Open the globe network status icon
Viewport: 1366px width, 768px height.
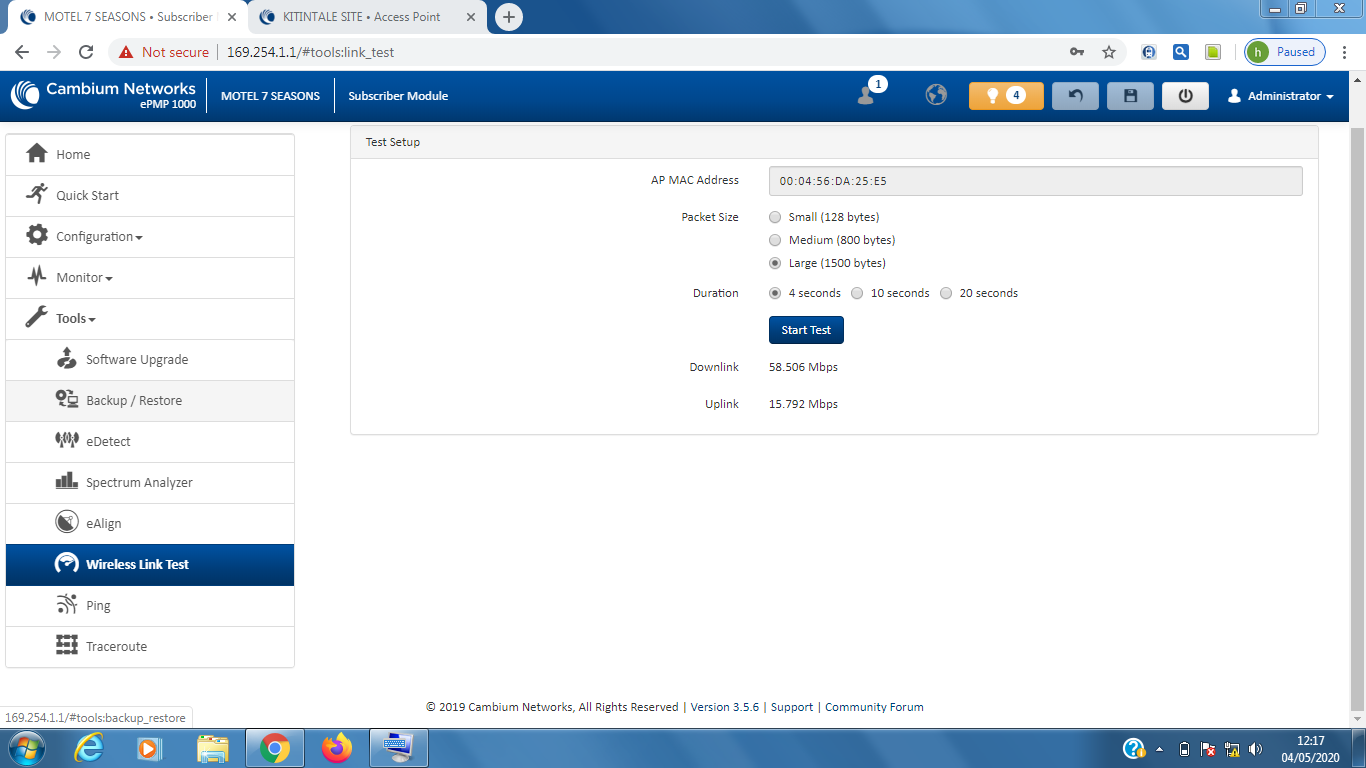pos(936,95)
